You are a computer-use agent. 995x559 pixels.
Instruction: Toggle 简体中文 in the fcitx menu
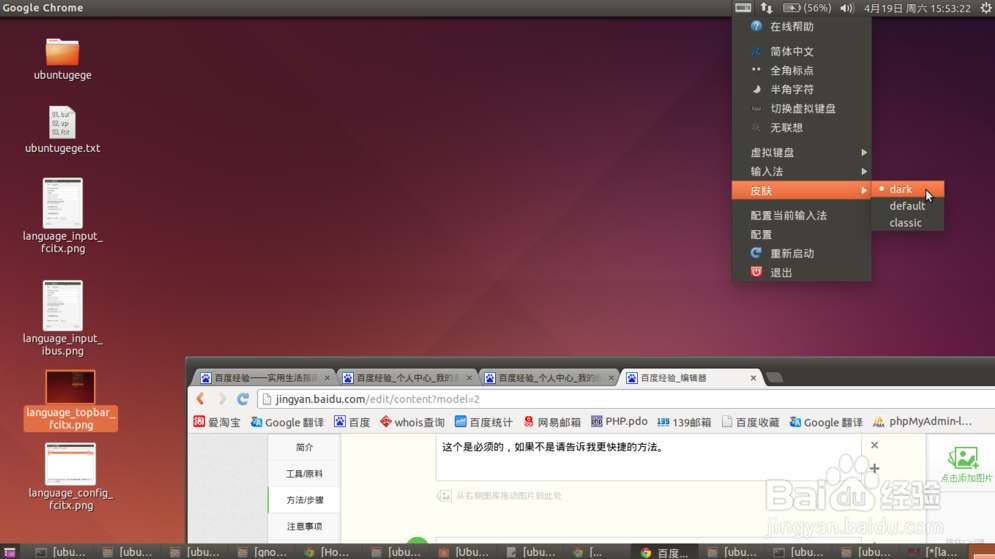click(x=801, y=51)
